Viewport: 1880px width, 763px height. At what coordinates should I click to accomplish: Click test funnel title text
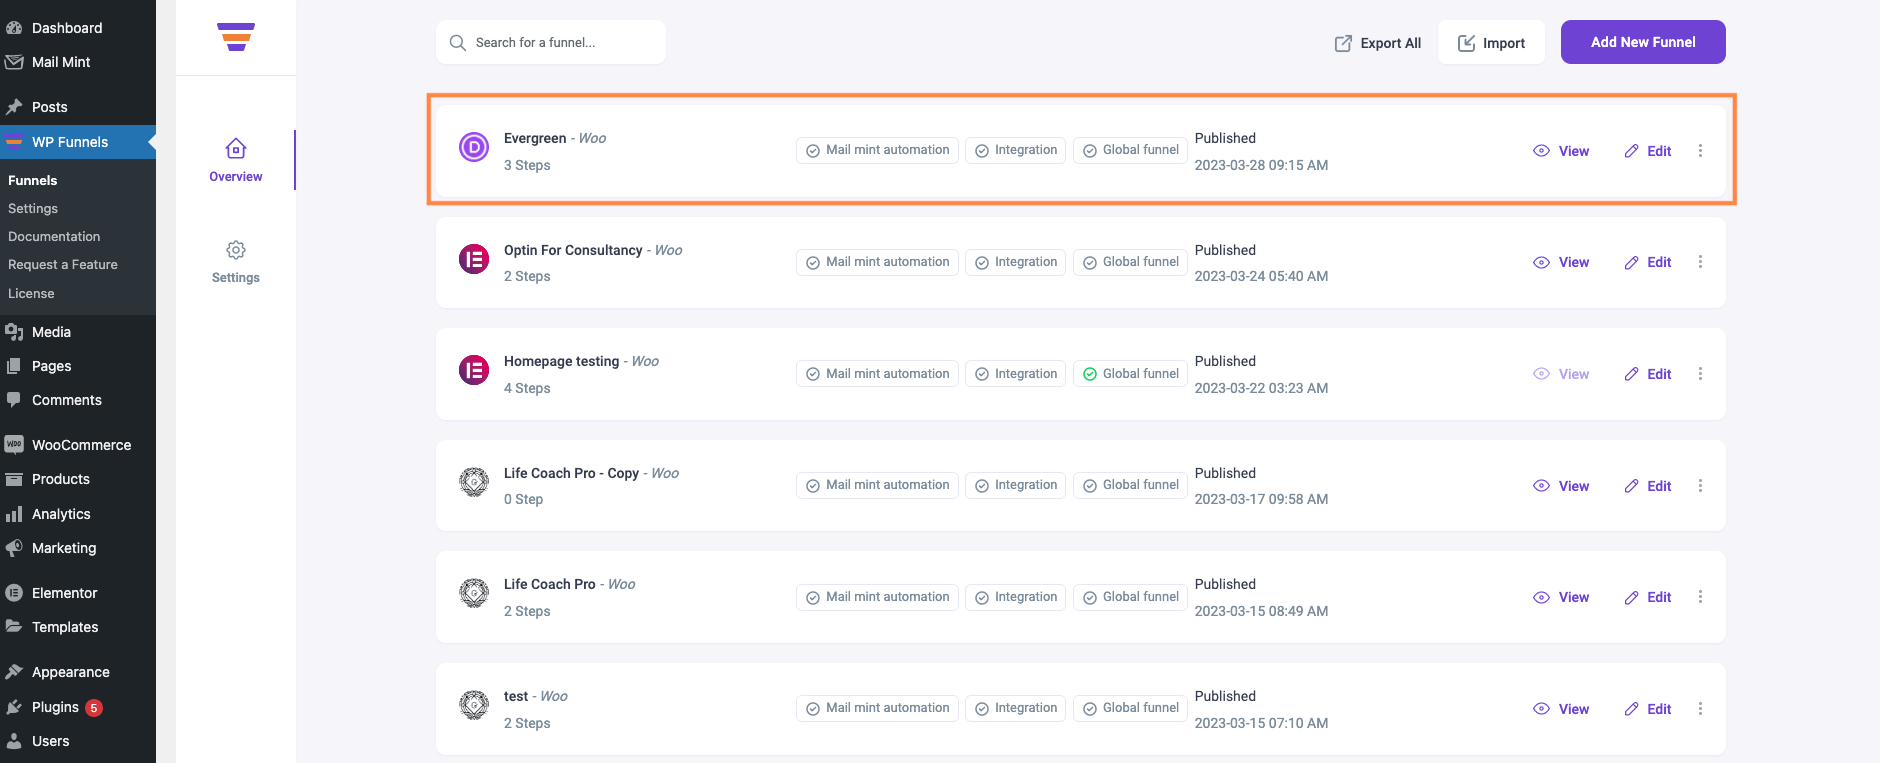[x=516, y=696]
